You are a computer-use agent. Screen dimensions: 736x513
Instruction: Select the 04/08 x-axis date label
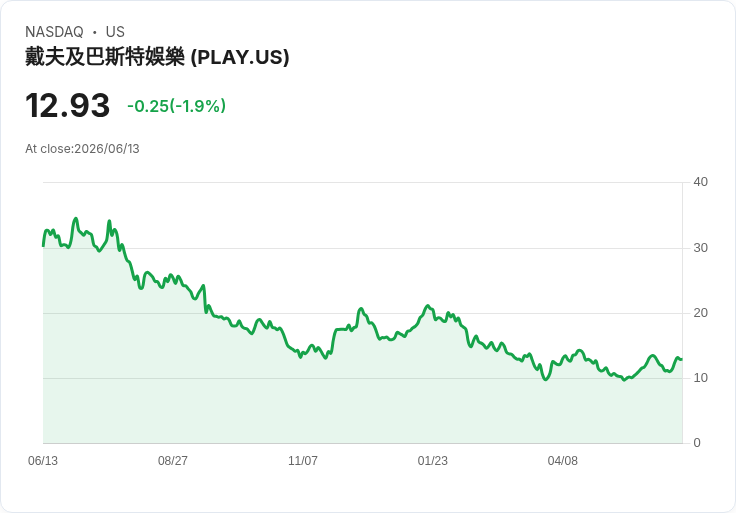(x=562, y=461)
